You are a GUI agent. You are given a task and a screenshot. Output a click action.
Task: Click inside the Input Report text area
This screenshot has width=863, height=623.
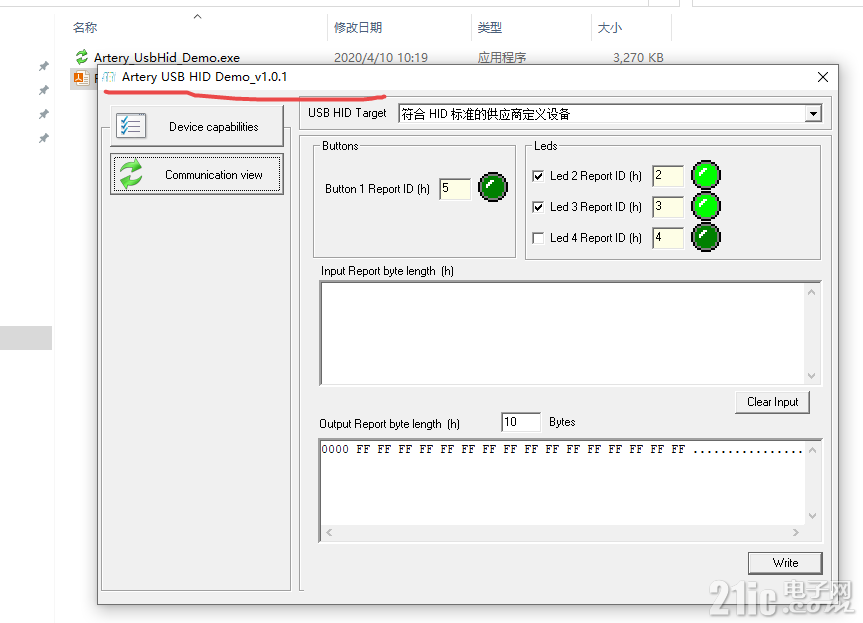(x=562, y=333)
